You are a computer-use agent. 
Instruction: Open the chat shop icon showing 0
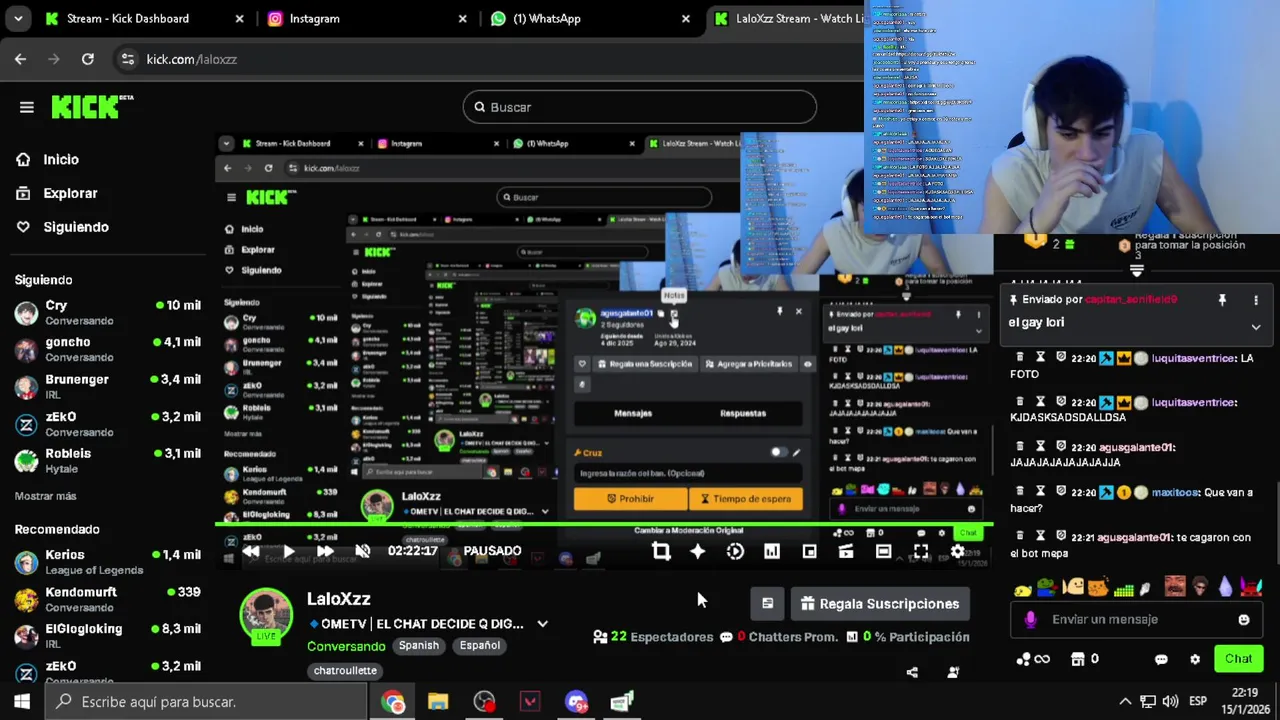[x=1085, y=659]
